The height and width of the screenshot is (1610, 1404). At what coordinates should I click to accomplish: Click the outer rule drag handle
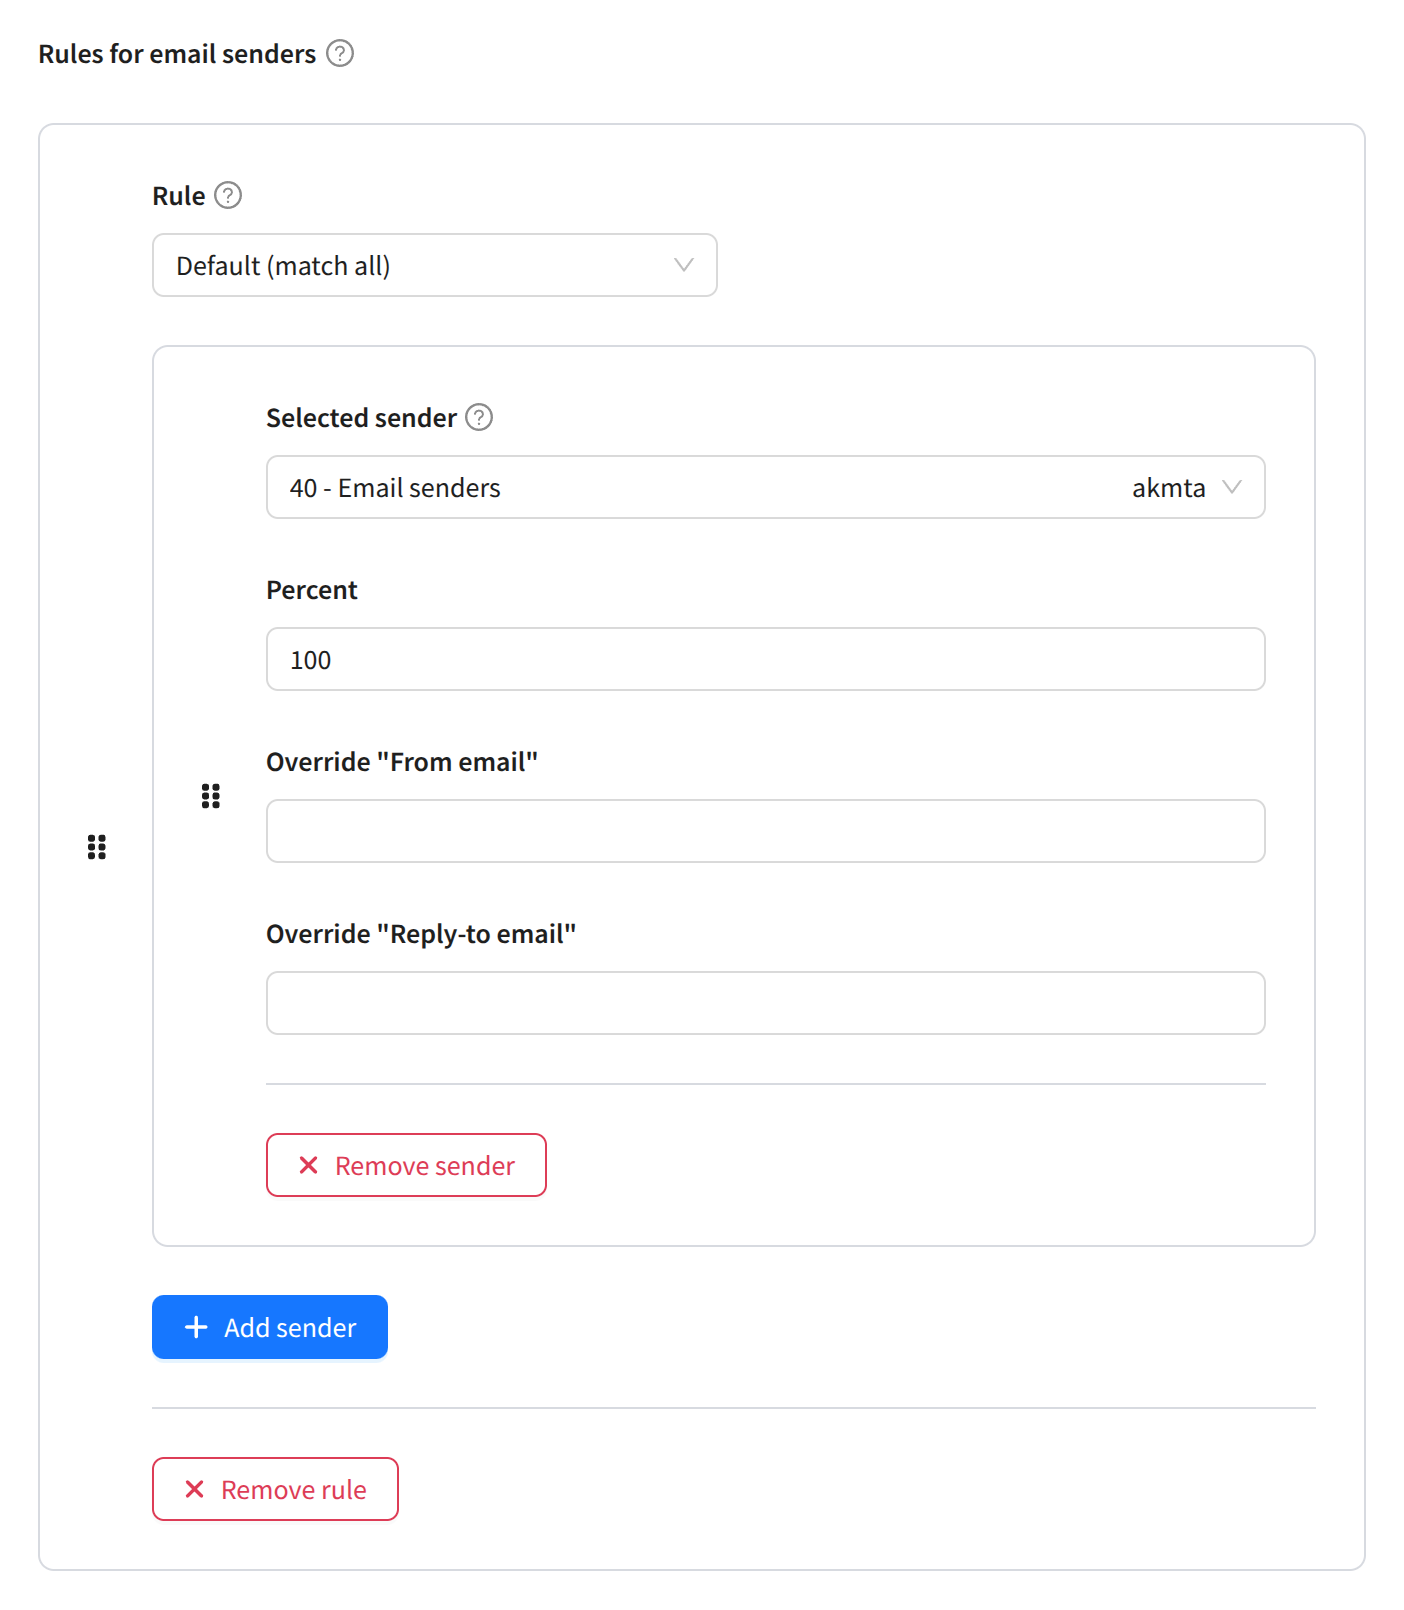coord(97,847)
